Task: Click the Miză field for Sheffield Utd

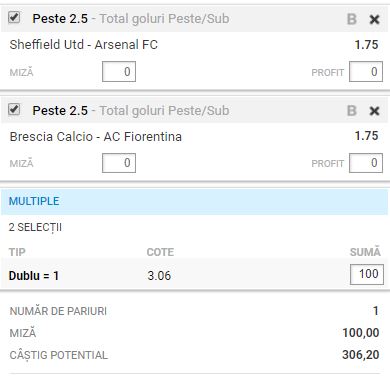Action: 119,71
